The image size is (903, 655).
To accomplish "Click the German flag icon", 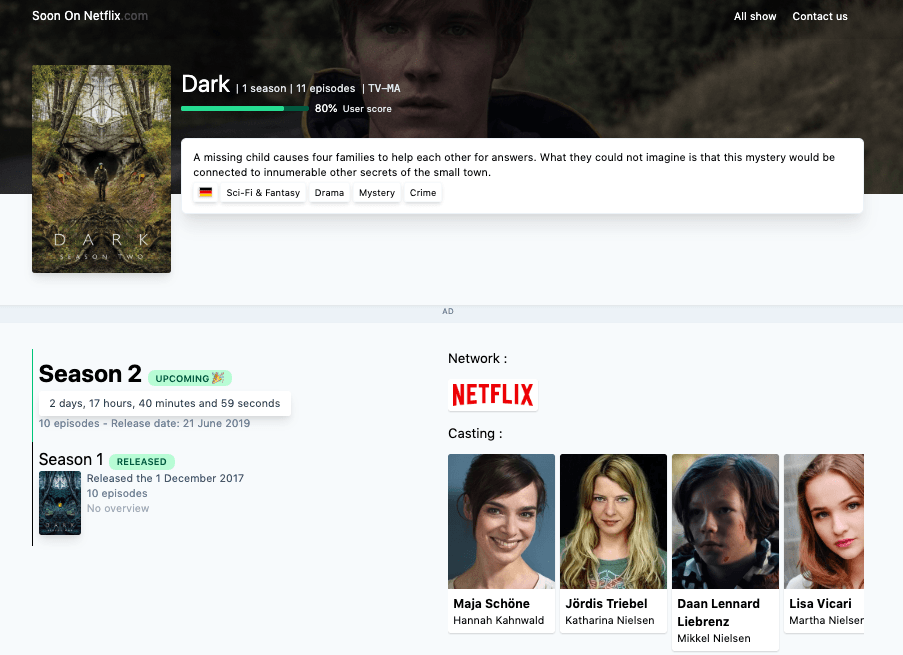I will click(x=206, y=193).
